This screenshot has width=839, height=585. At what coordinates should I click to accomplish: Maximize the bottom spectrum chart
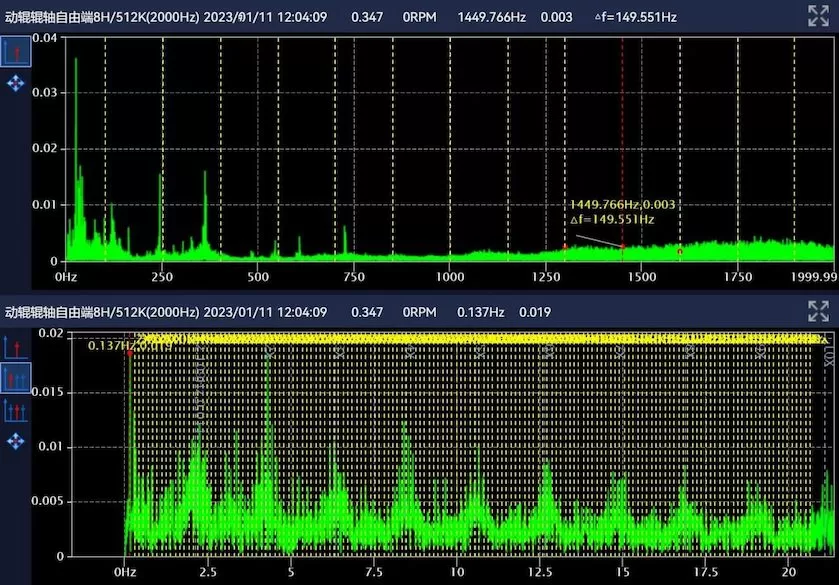tap(818, 311)
